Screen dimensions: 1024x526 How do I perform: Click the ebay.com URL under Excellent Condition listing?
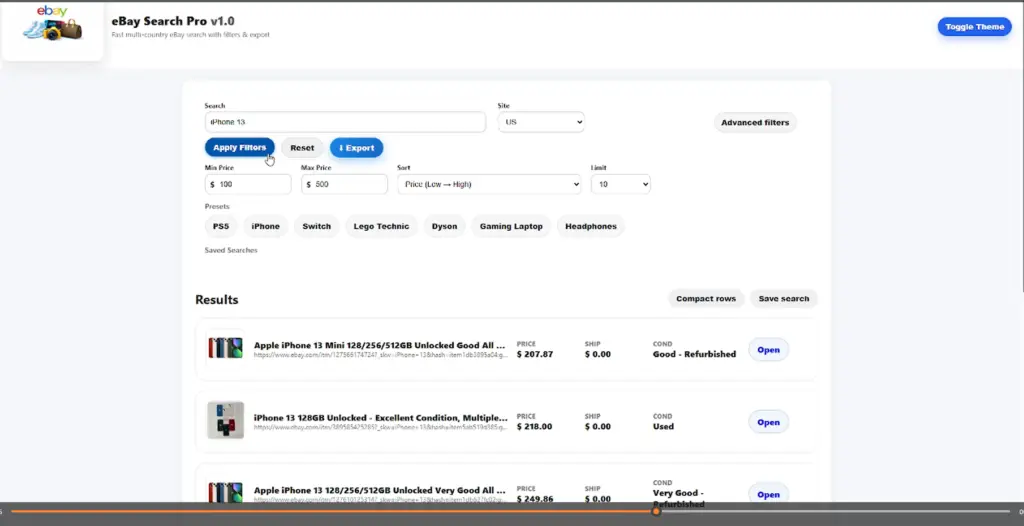point(381,427)
